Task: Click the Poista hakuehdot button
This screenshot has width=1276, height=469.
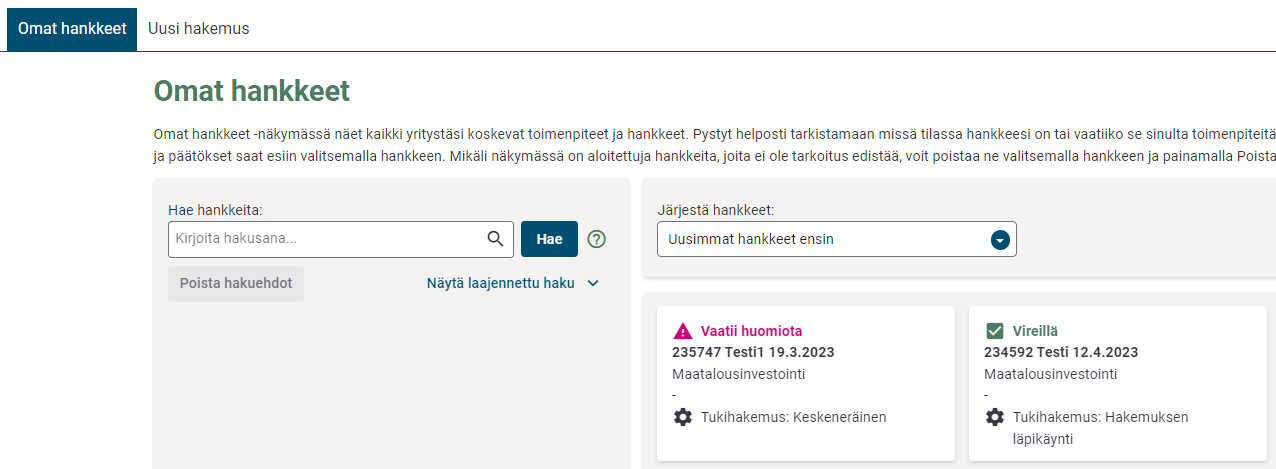Action: 236,283
